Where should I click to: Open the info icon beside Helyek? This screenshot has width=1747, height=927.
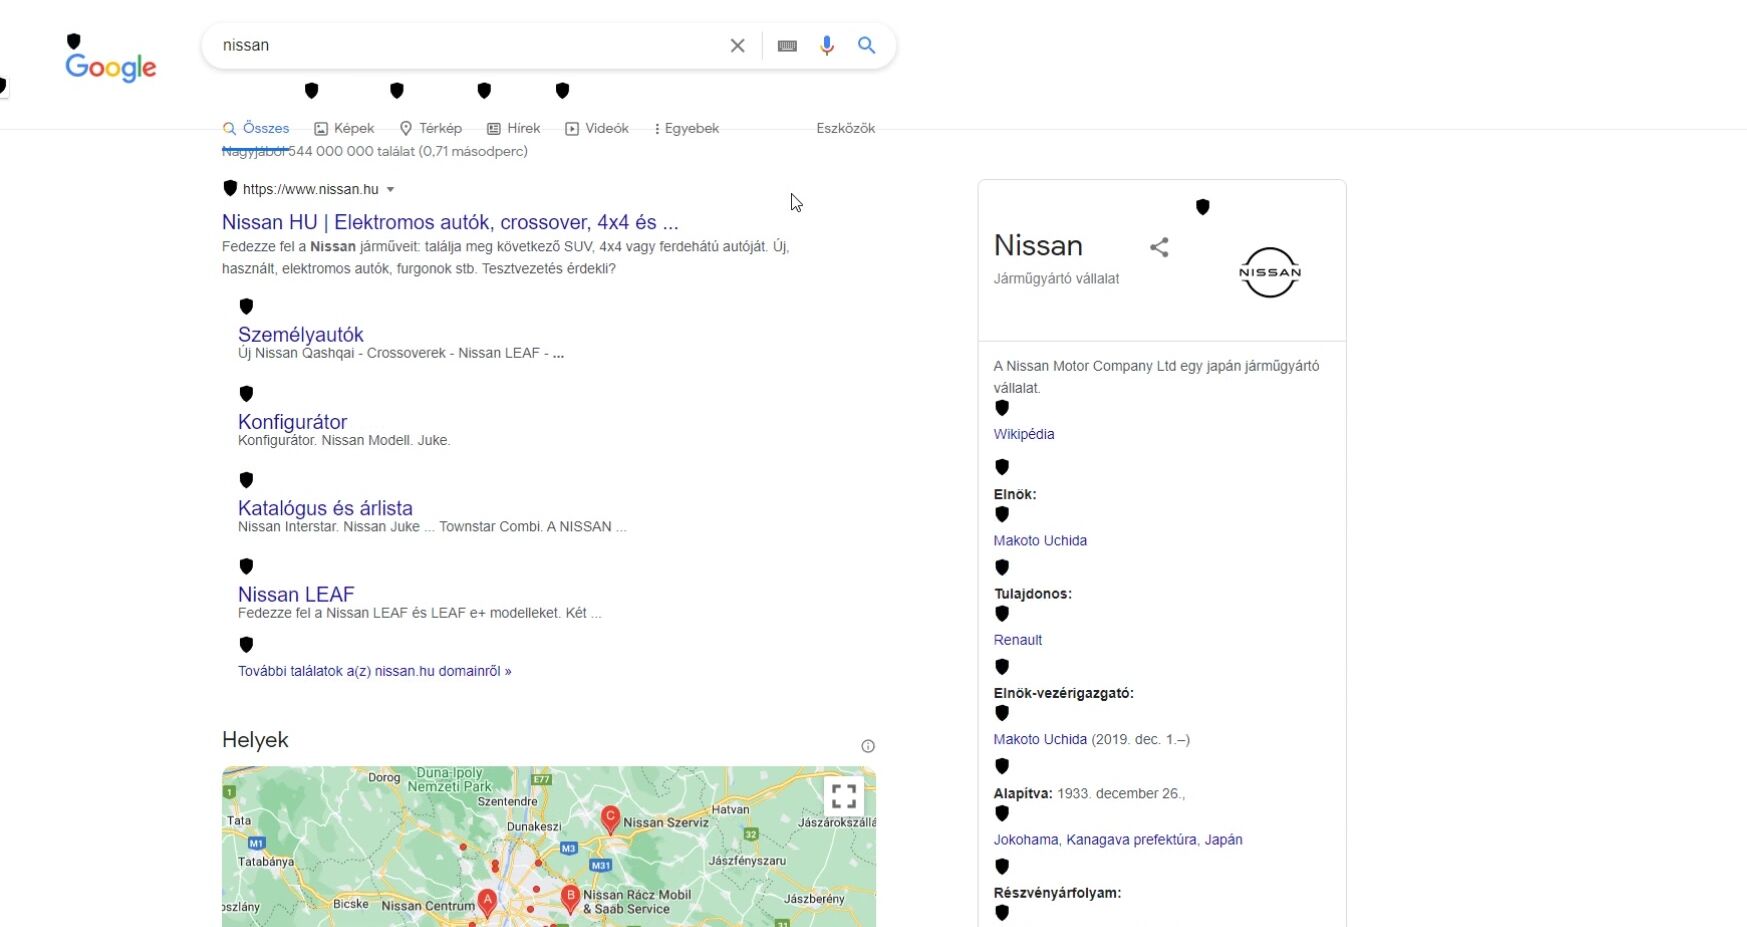(868, 746)
